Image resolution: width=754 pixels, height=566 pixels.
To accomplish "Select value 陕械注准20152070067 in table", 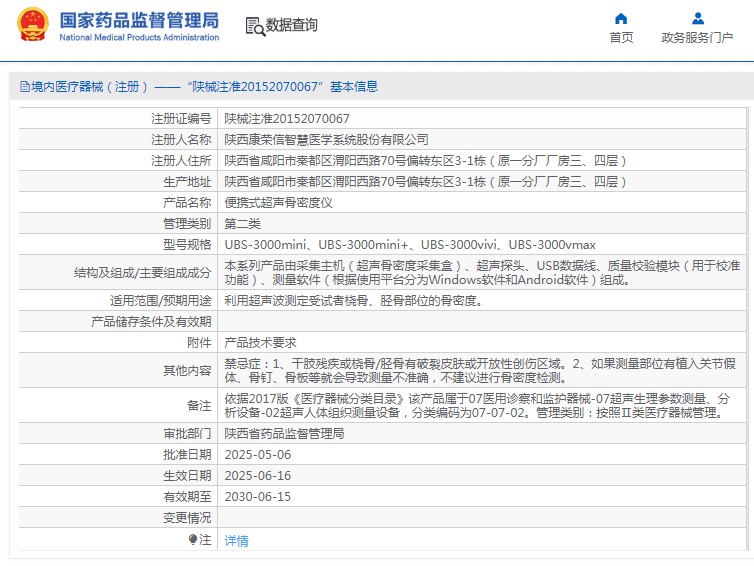I will (x=287, y=118).
